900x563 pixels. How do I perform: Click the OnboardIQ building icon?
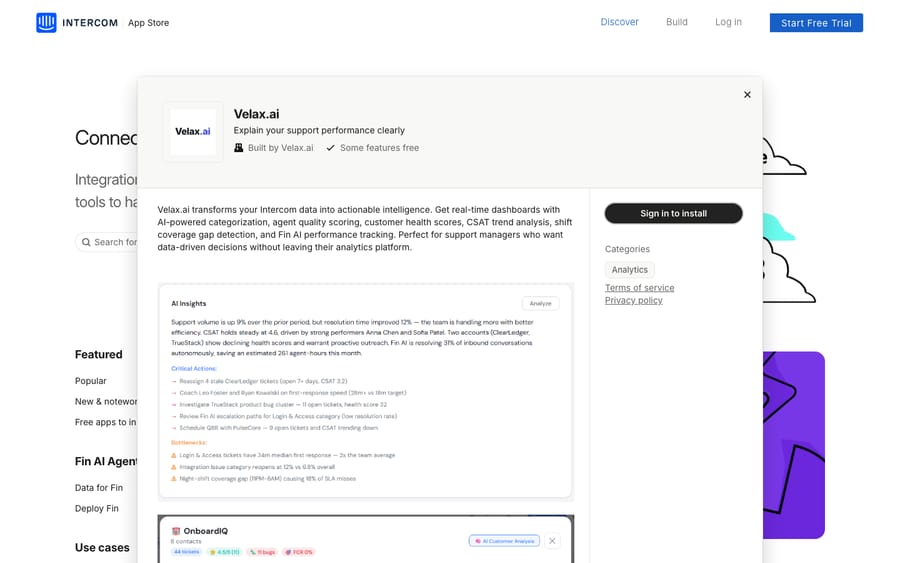click(176, 531)
